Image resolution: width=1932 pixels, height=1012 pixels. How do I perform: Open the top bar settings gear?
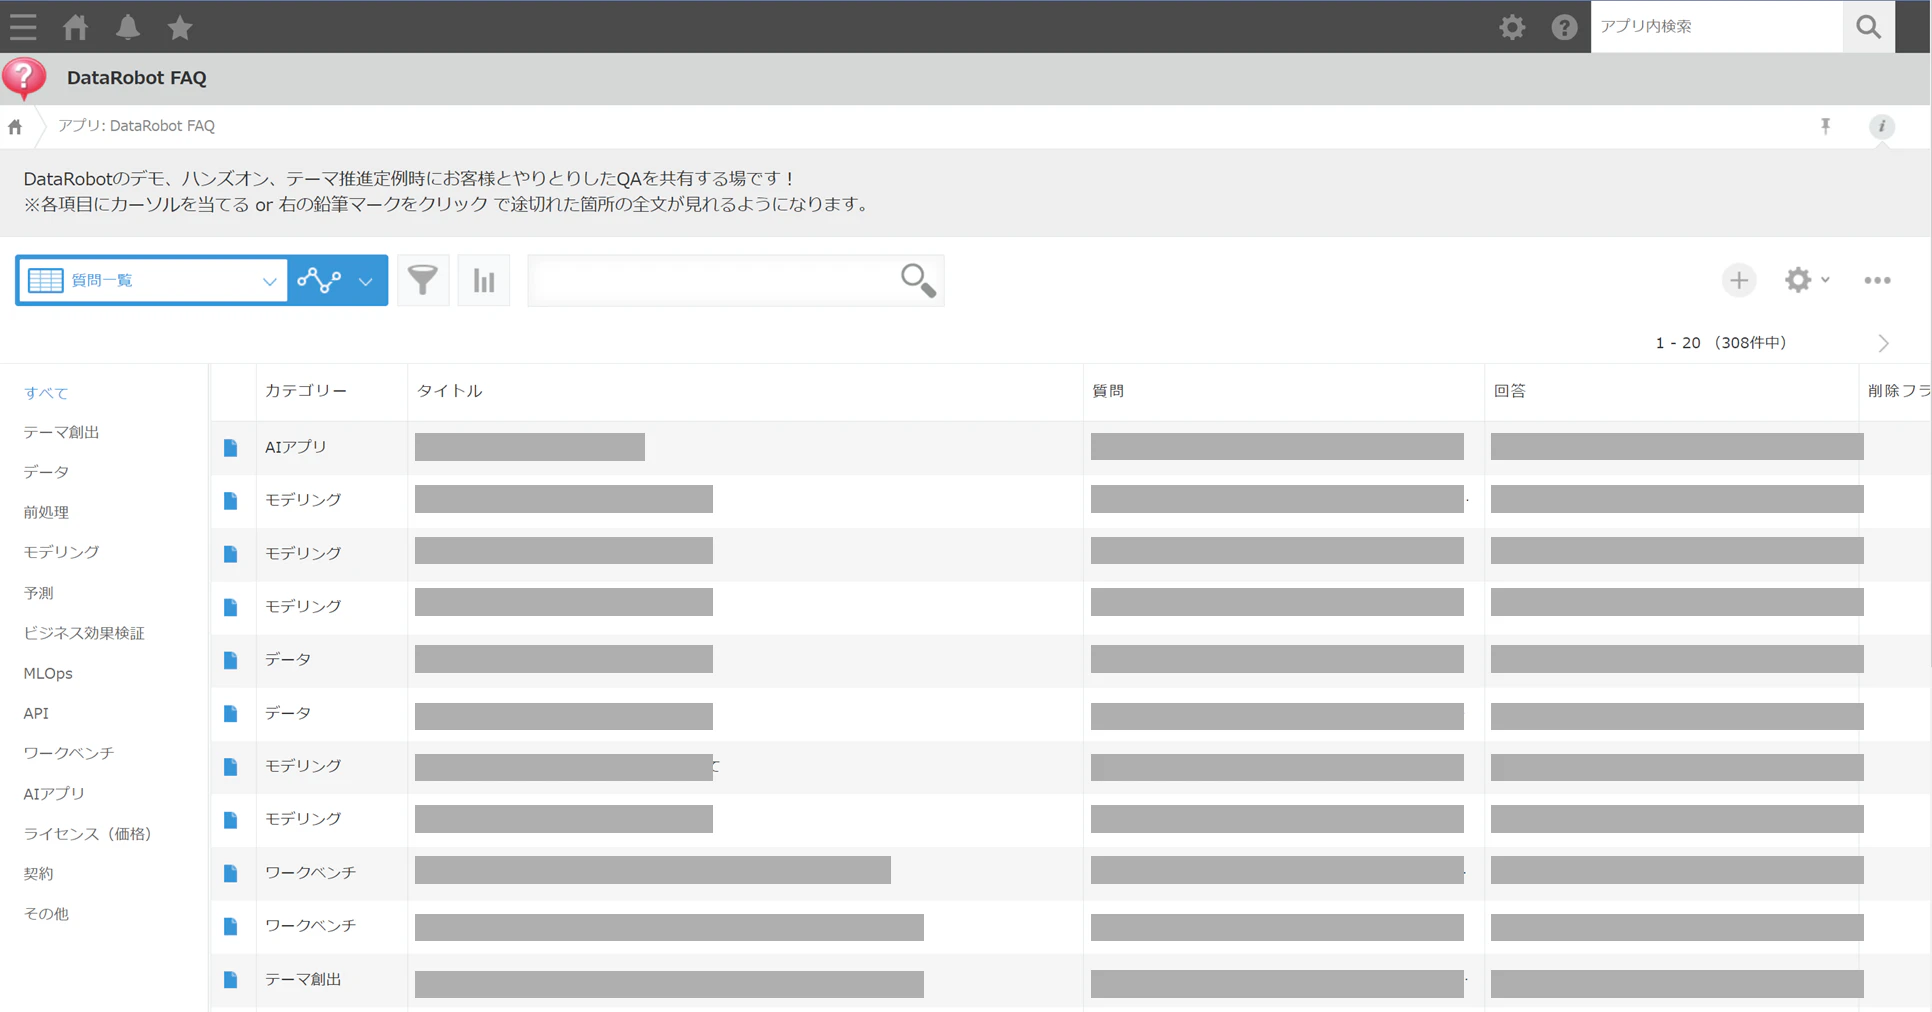tap(1512, 27)
